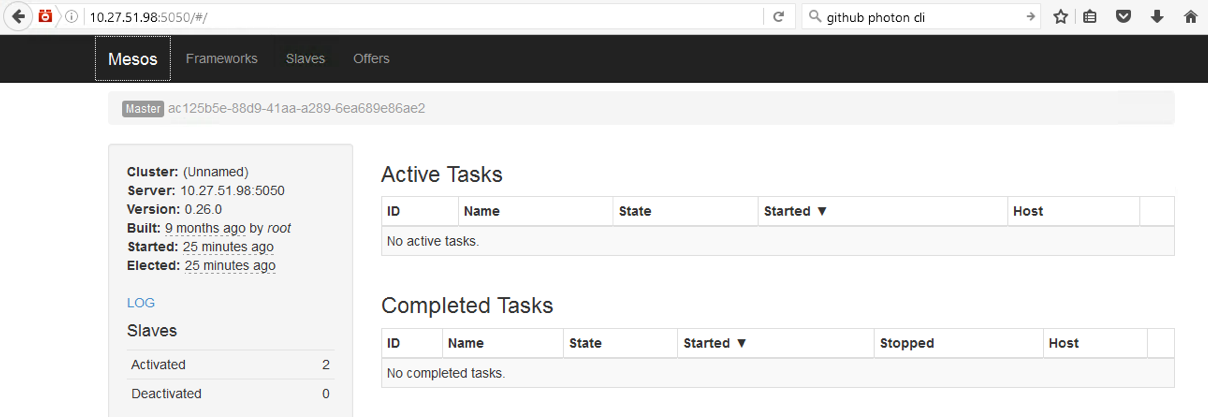This screenshot has width=1208, height=417.
Task: Sort Active Tasks by Started column
Action: click(796, 211)
